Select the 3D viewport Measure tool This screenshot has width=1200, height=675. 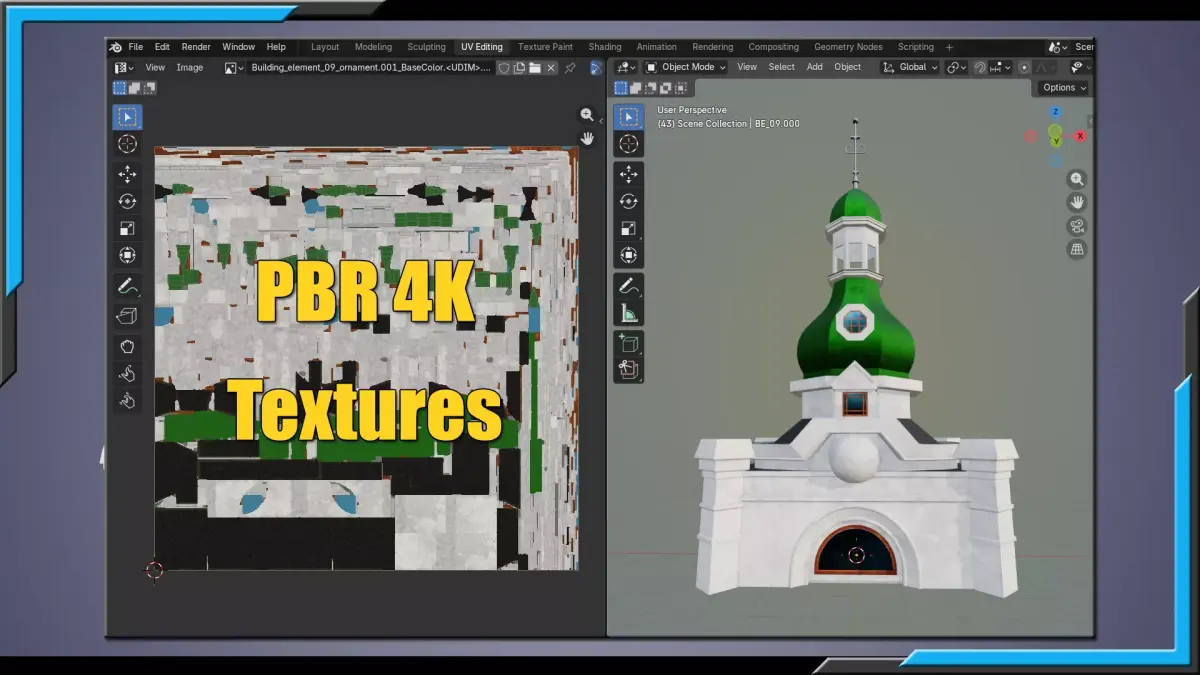pos(628,314)
